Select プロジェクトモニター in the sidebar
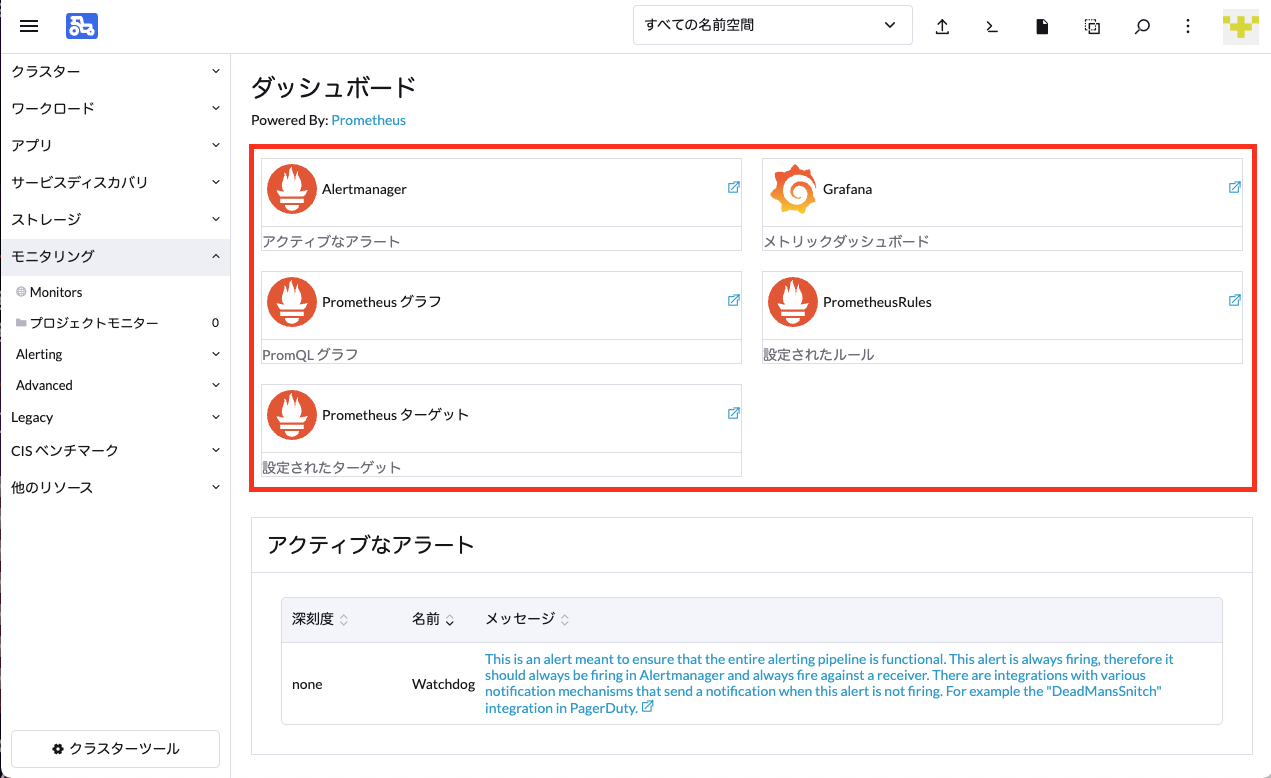 [115, 323]
